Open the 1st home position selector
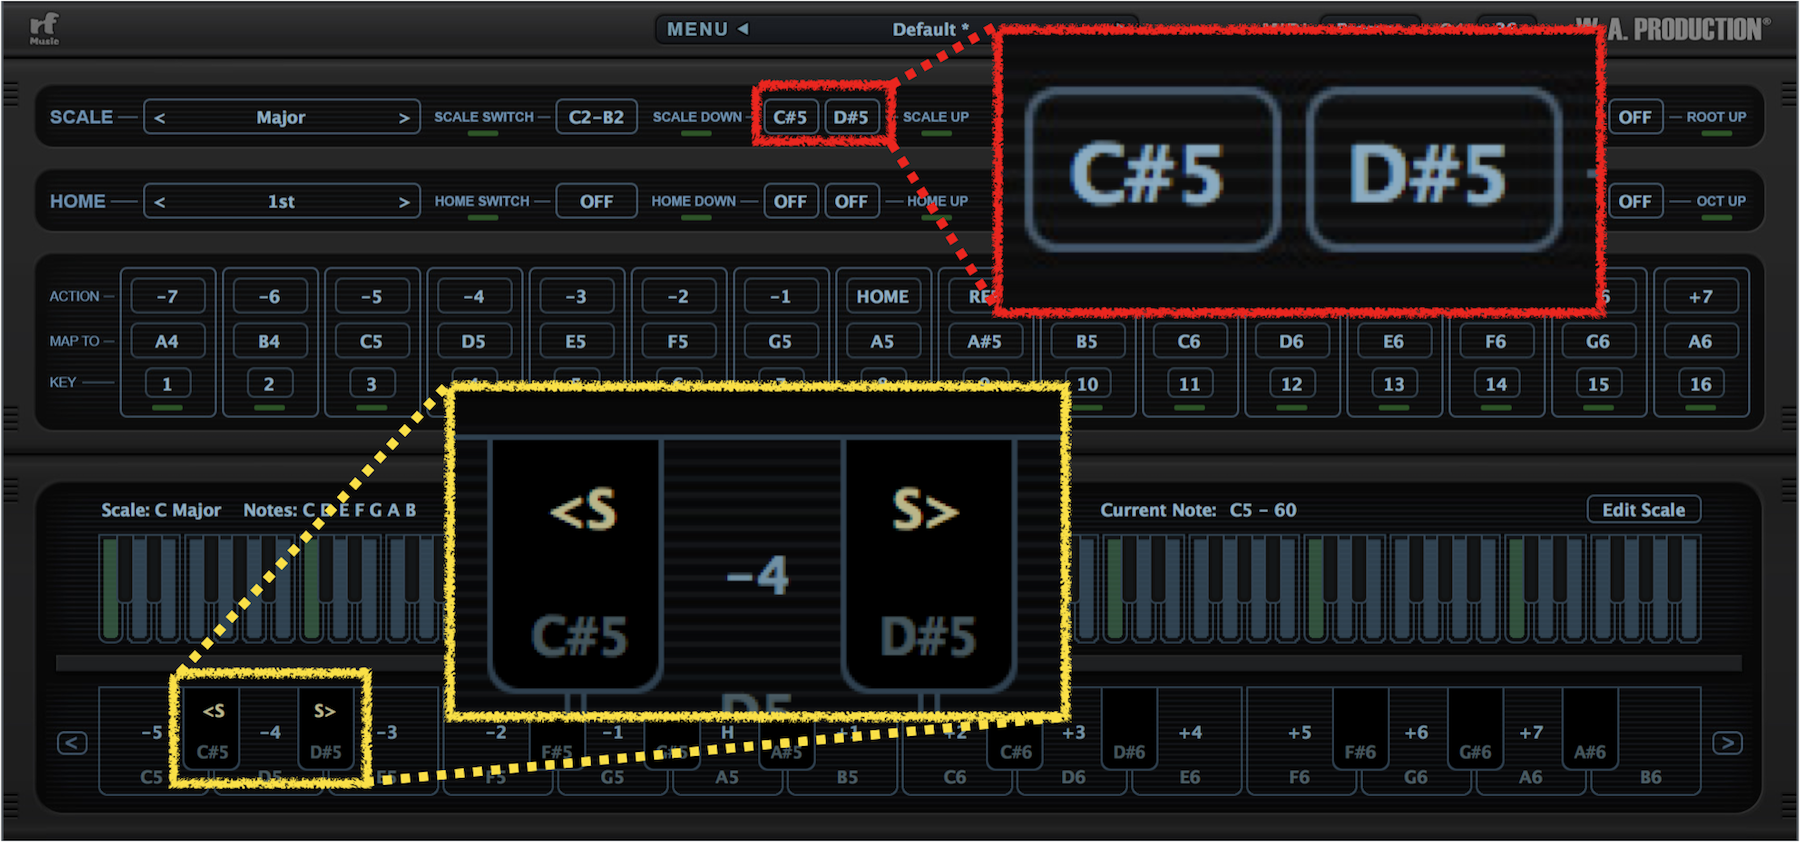The image size is (1800, 842). coord(281,201)
